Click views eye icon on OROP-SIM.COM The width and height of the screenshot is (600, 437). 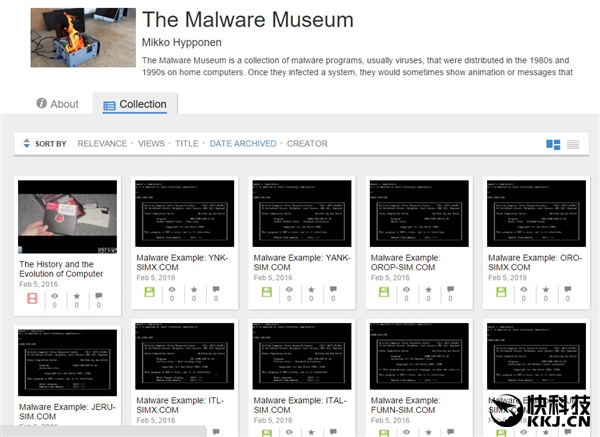coord(406,289)
